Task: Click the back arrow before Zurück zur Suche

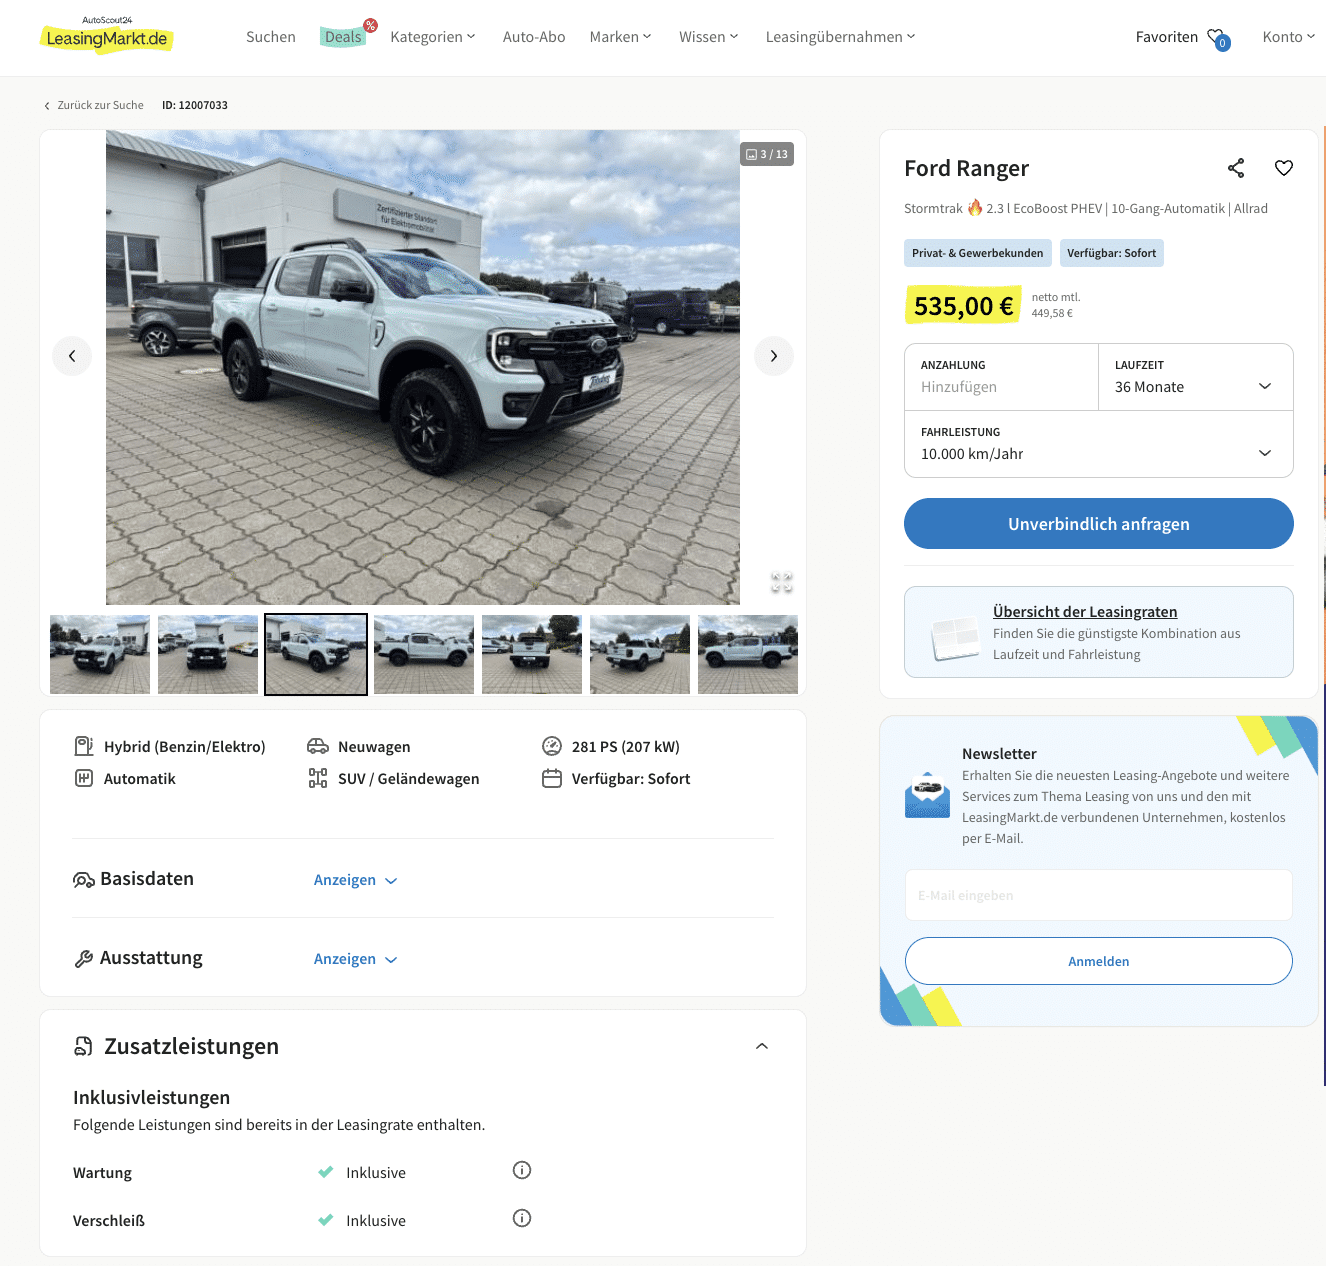Action: tap(47, 106)
